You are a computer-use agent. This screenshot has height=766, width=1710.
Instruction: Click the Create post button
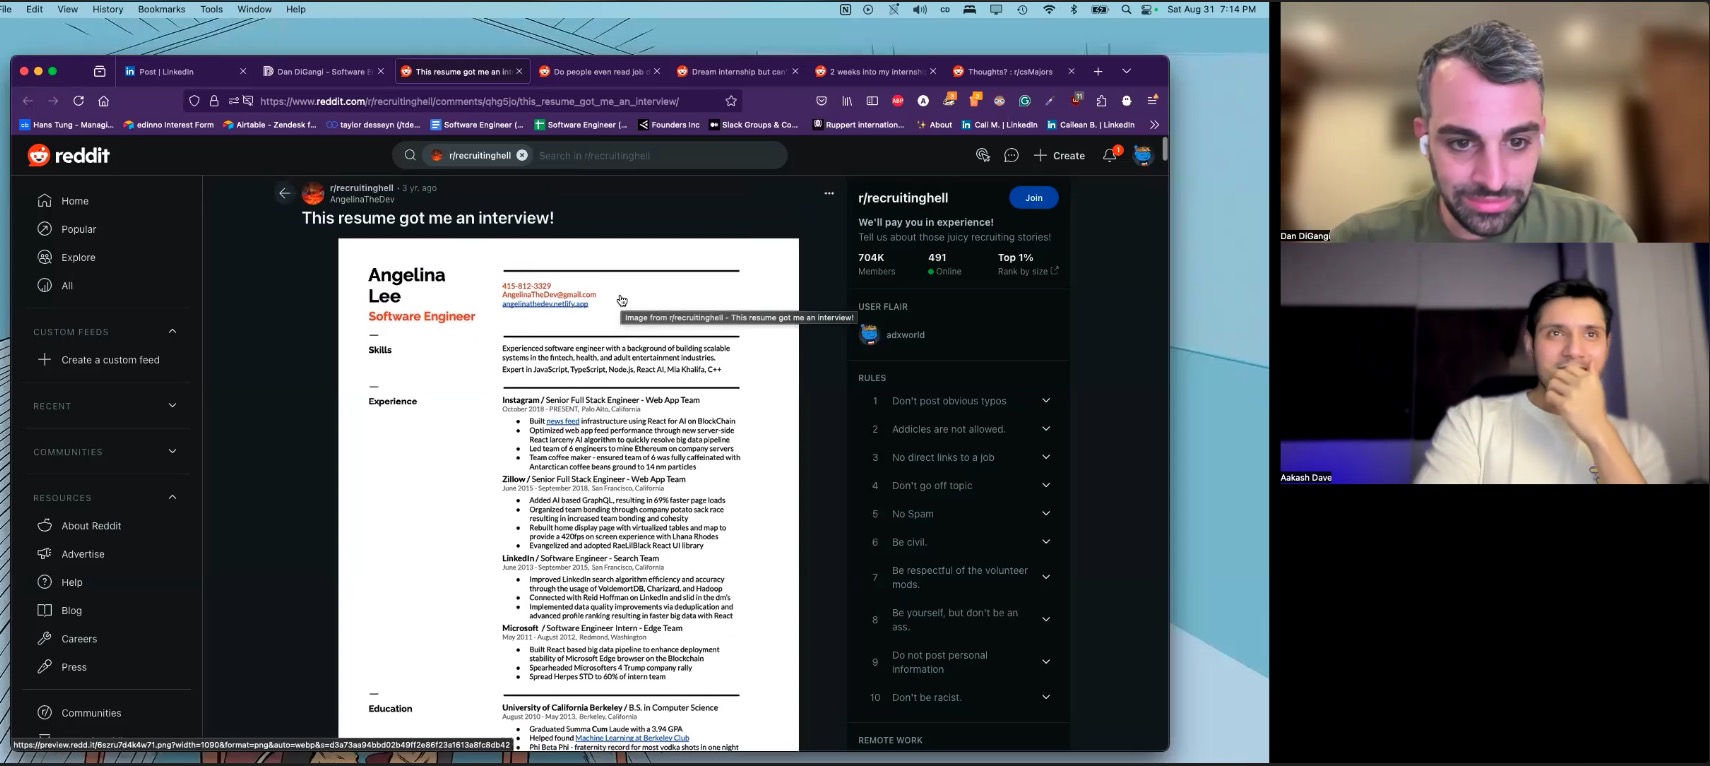1059,155
